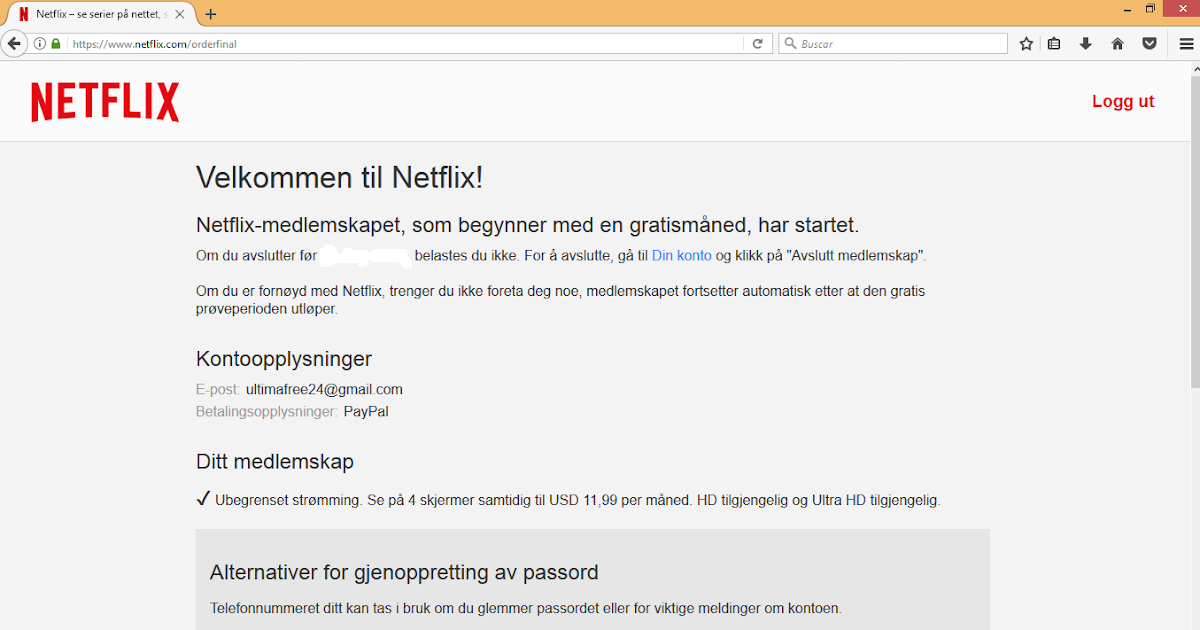Image resolution: width=1200 pixels, height=630 pixels.
Task: Open the downloads panel icon
Action: 1085,43
